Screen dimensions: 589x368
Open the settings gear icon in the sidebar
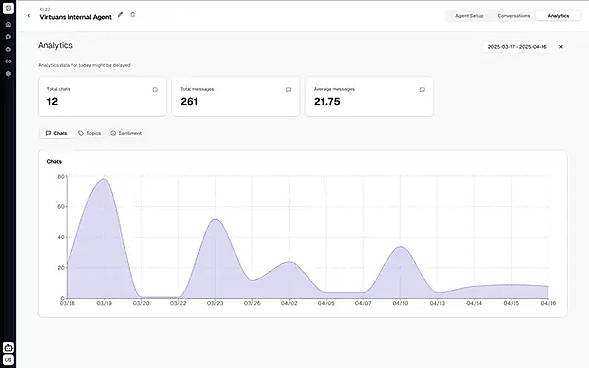pyautogui.click(x=8, y=74)
